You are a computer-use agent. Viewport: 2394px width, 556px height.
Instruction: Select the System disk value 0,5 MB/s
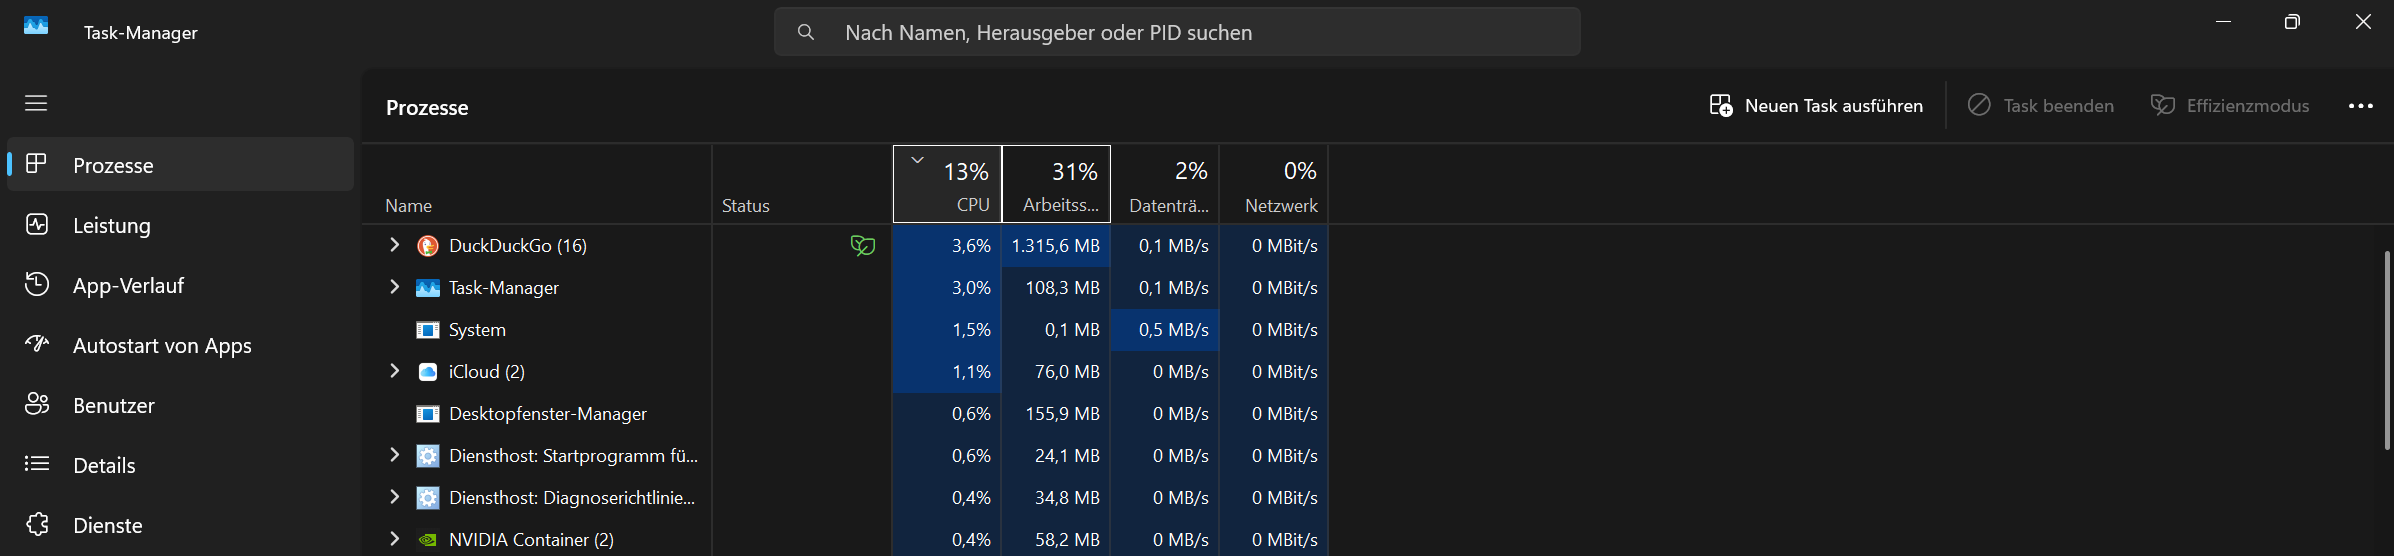coord(1165,330)
